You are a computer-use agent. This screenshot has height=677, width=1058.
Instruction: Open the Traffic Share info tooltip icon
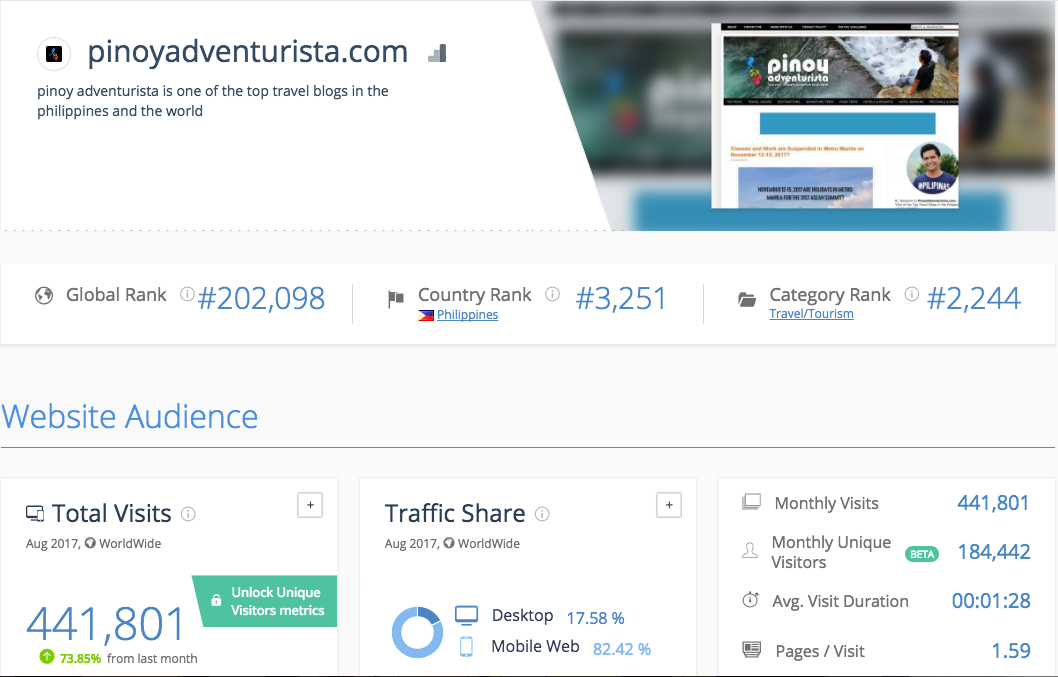[542, 514]
